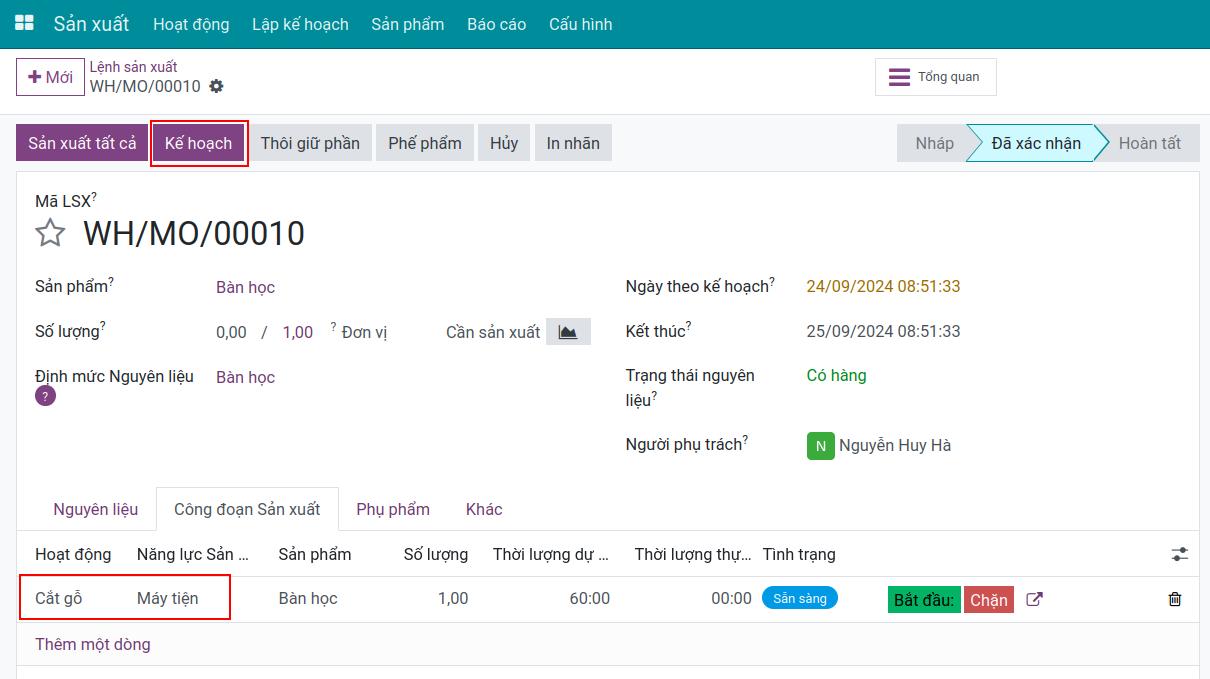Click the Bàn học product field value
Image resolution: width=1210 pixels, height=679 pixels.
[x=245, y=287]
